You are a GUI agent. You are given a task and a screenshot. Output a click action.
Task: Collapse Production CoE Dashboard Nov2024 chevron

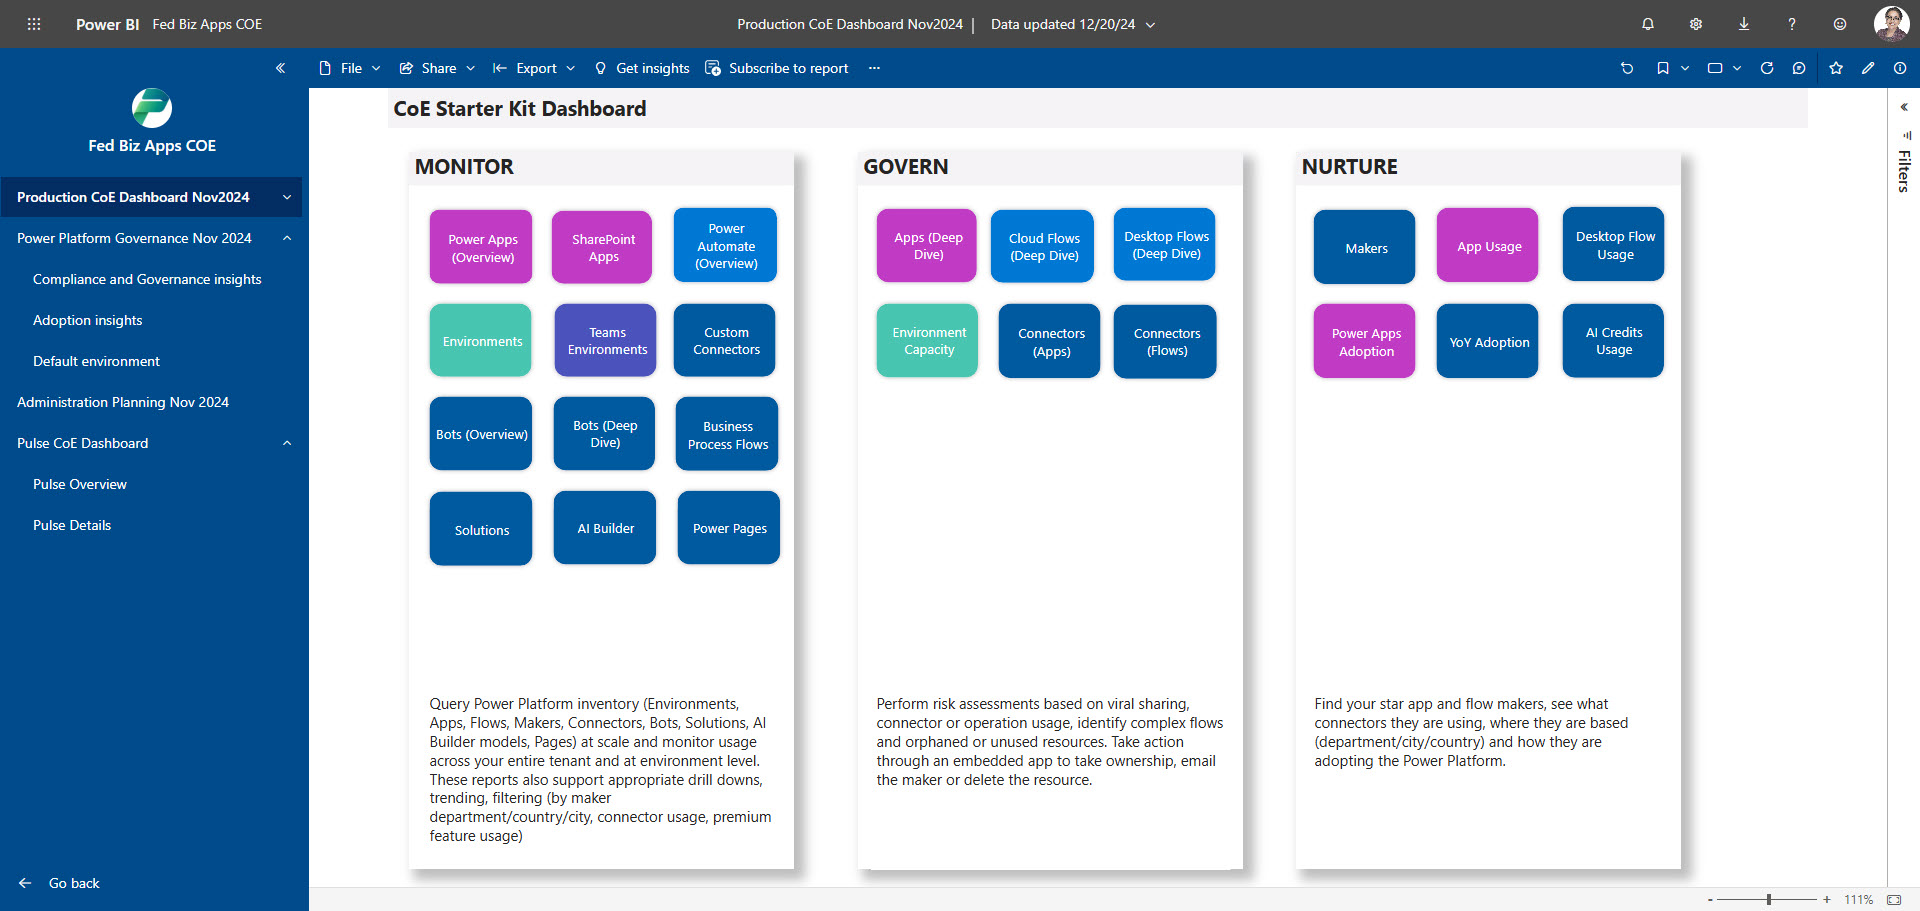point(287,197)
